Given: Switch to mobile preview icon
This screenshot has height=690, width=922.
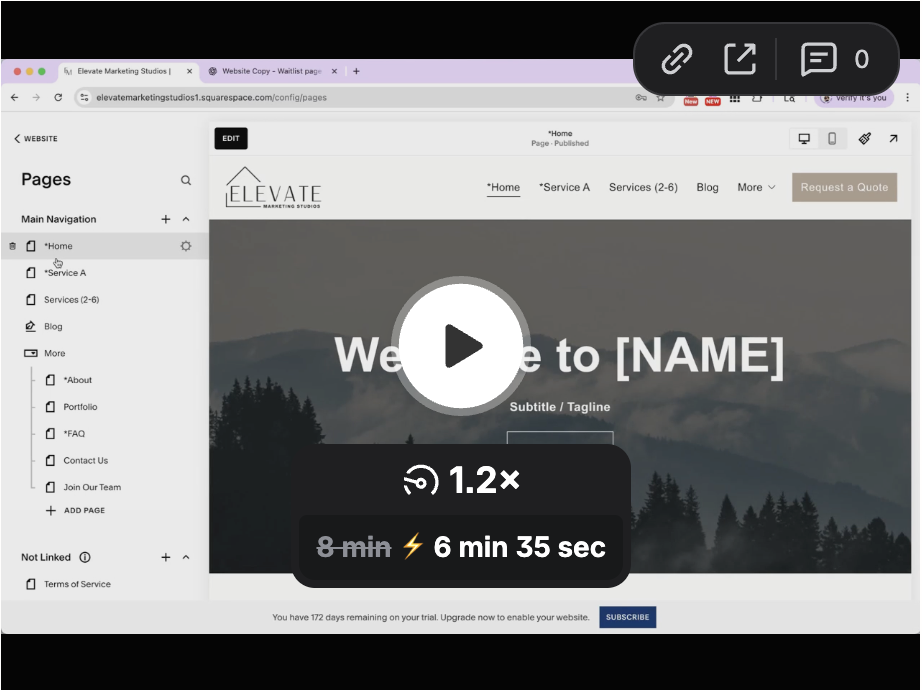Looking at the screenshot, I should coord(832,139).
